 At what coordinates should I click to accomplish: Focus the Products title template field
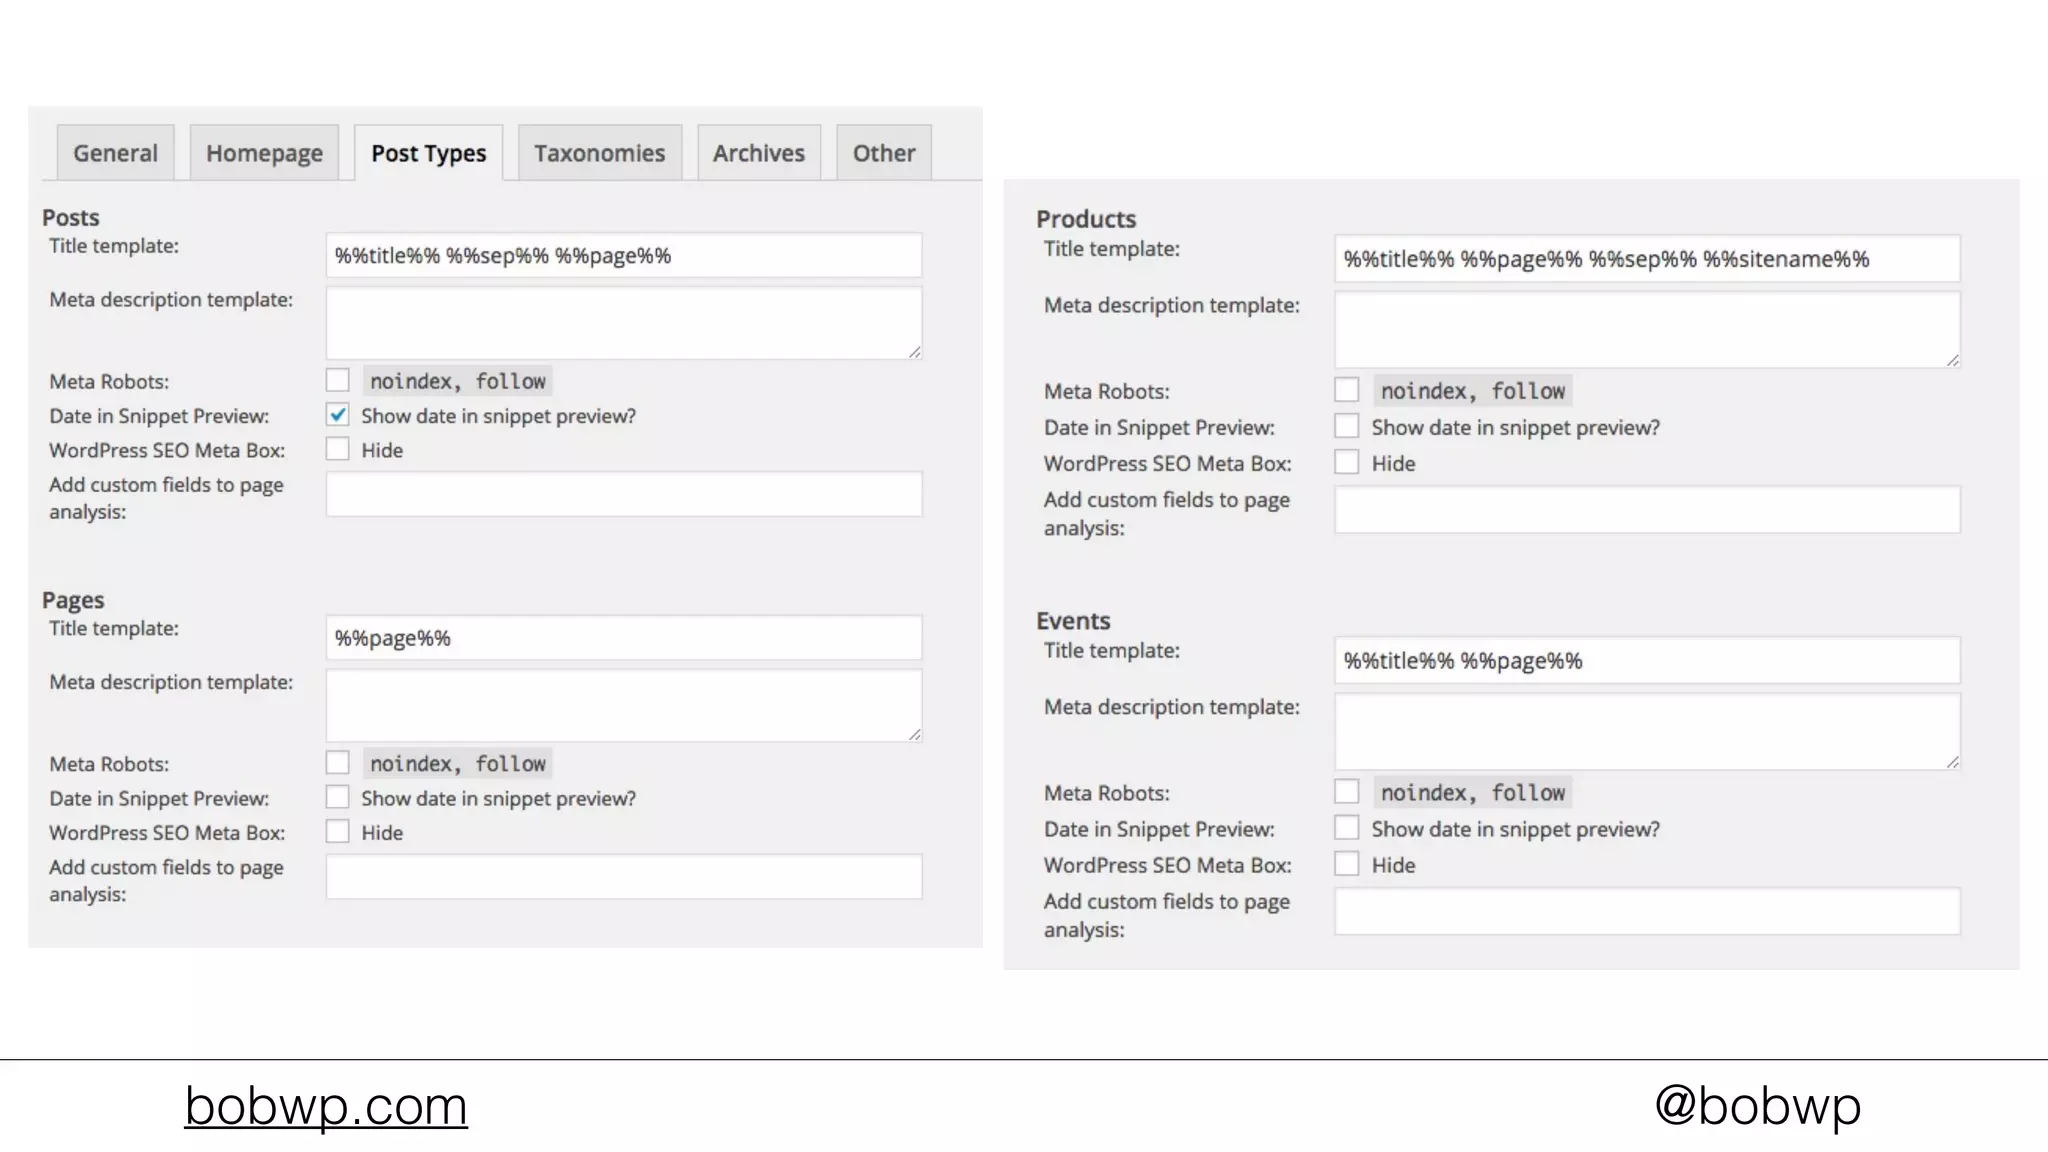point(1646,259)
